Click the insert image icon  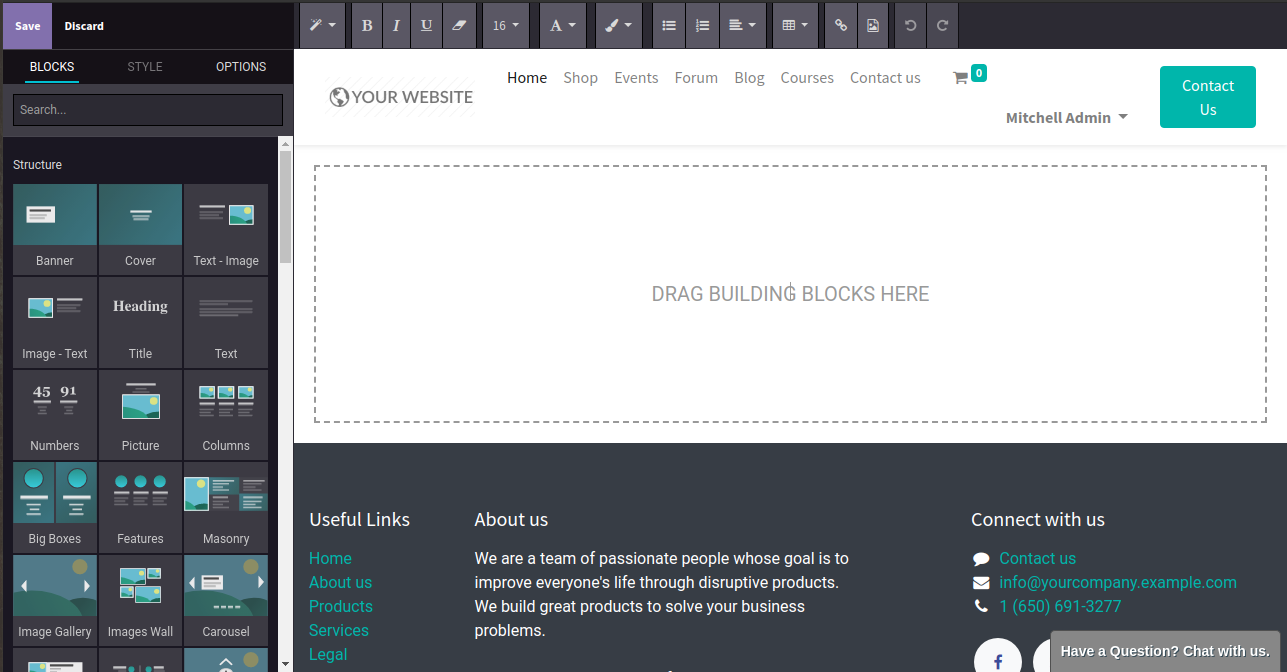coord(872,25)
